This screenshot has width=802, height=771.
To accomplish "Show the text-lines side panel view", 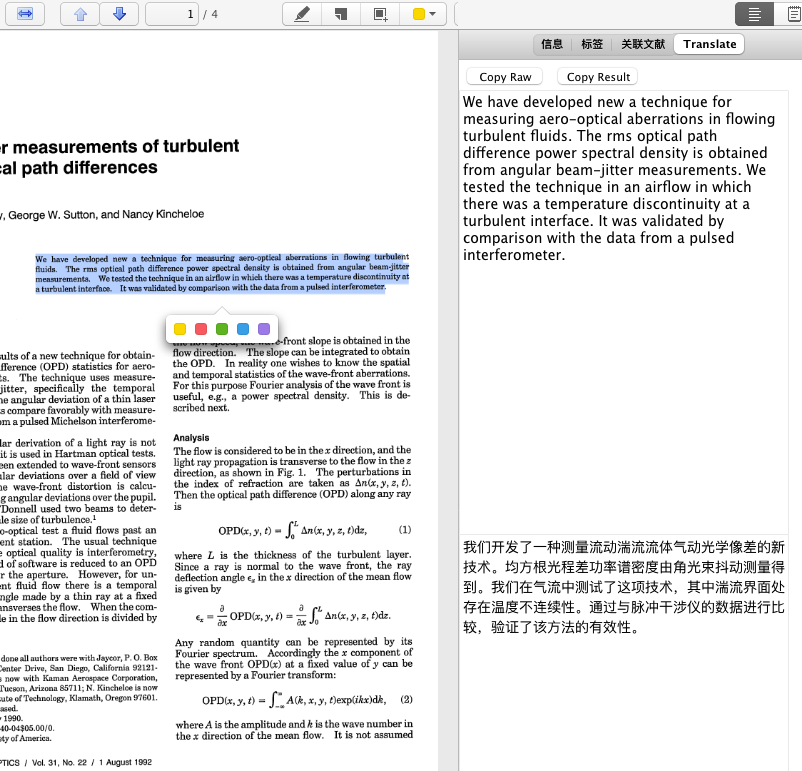I will point(754,14).
